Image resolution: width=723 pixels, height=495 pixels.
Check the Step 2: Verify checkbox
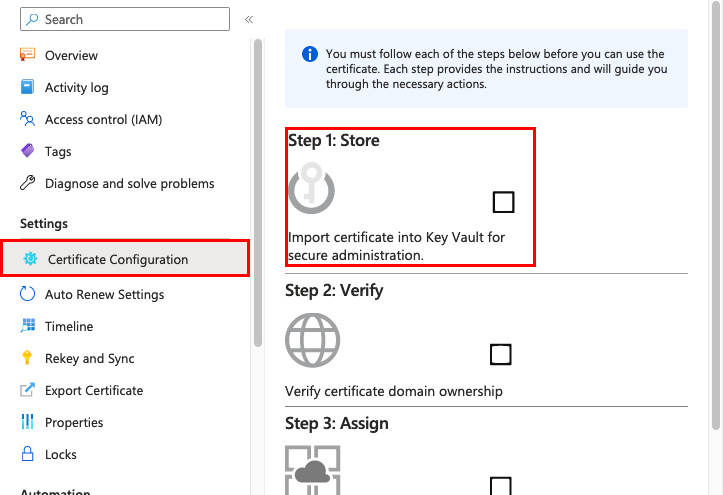pyautogui.click(x=501, y=354)
